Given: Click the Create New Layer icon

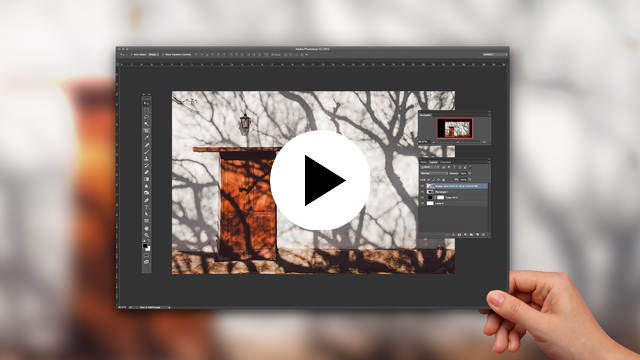Looking at the screenshot, I should (x=477, y=235).
